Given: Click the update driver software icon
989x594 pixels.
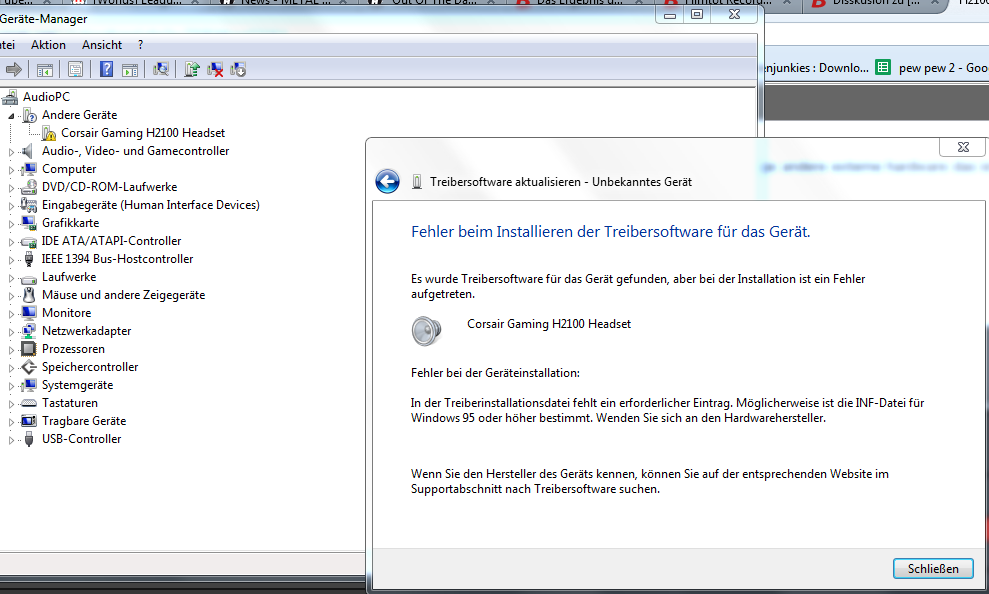Looking at the screenshot, I should click(192, 69).
